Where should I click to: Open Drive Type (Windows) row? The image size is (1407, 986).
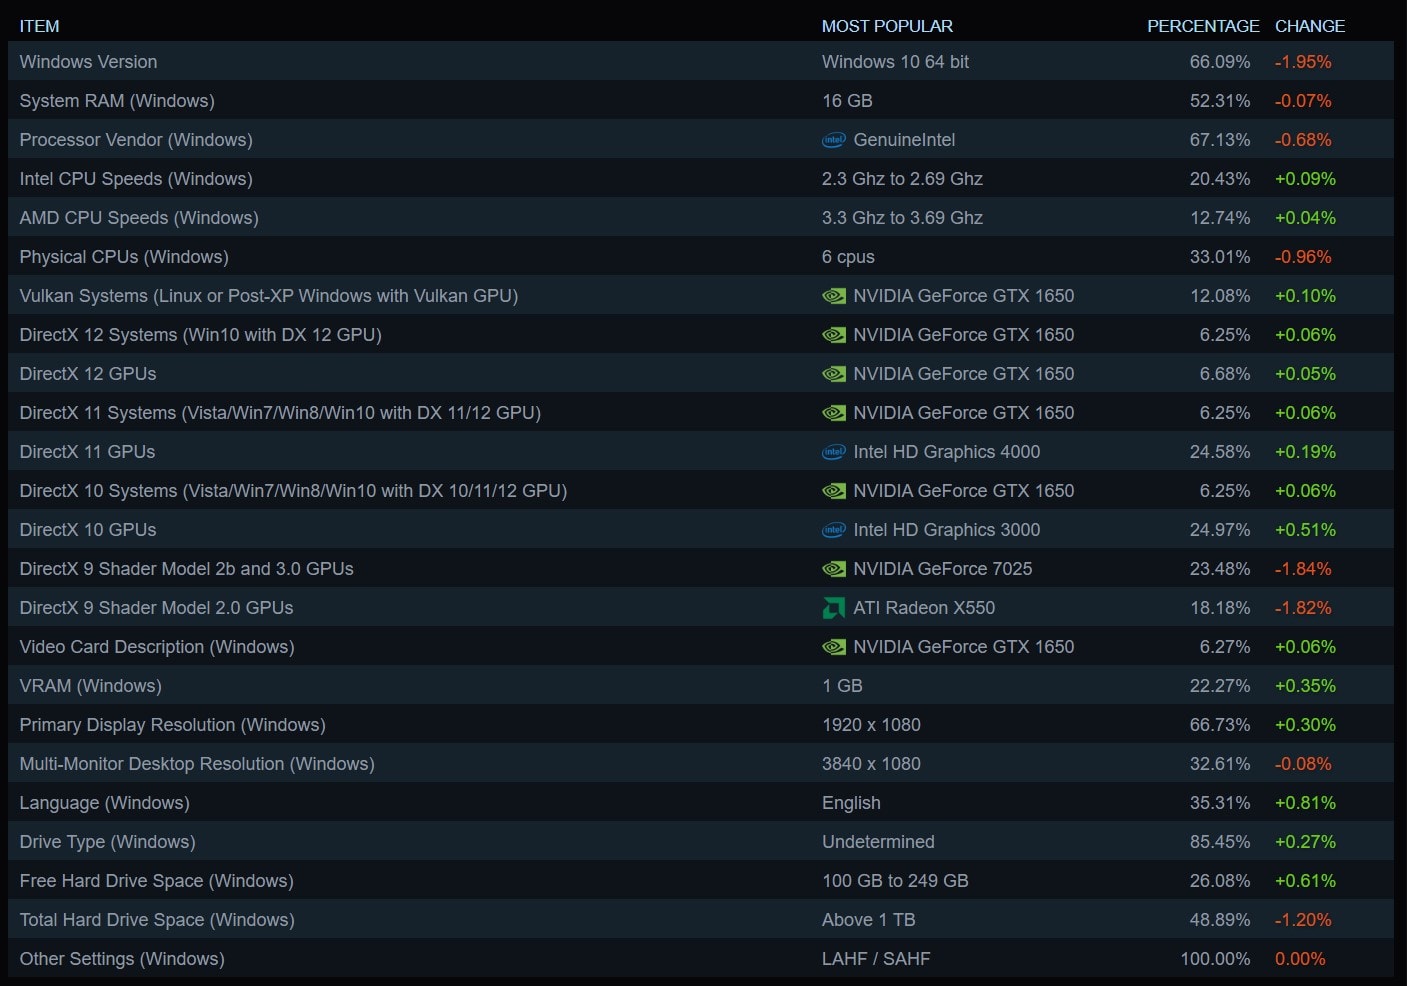coord(701,841)
